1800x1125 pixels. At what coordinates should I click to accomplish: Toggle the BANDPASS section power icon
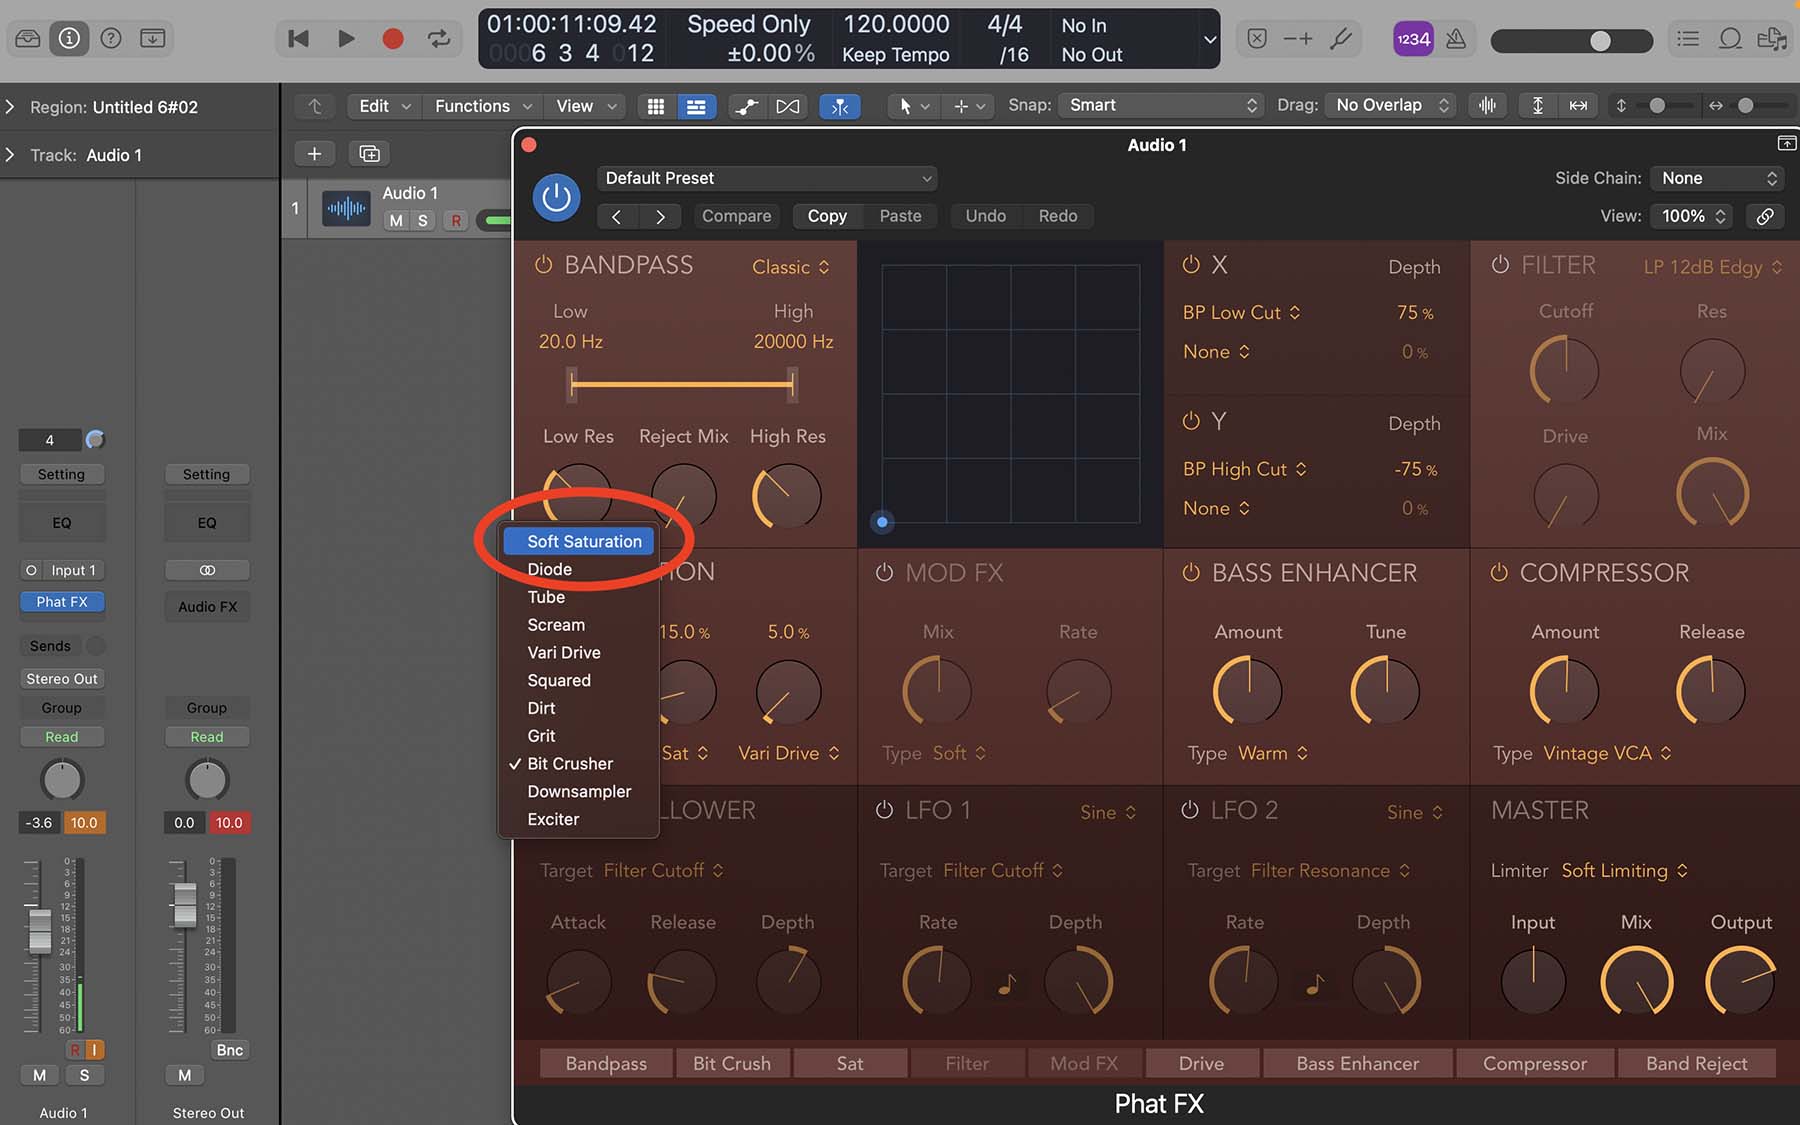tap(543, 265)
